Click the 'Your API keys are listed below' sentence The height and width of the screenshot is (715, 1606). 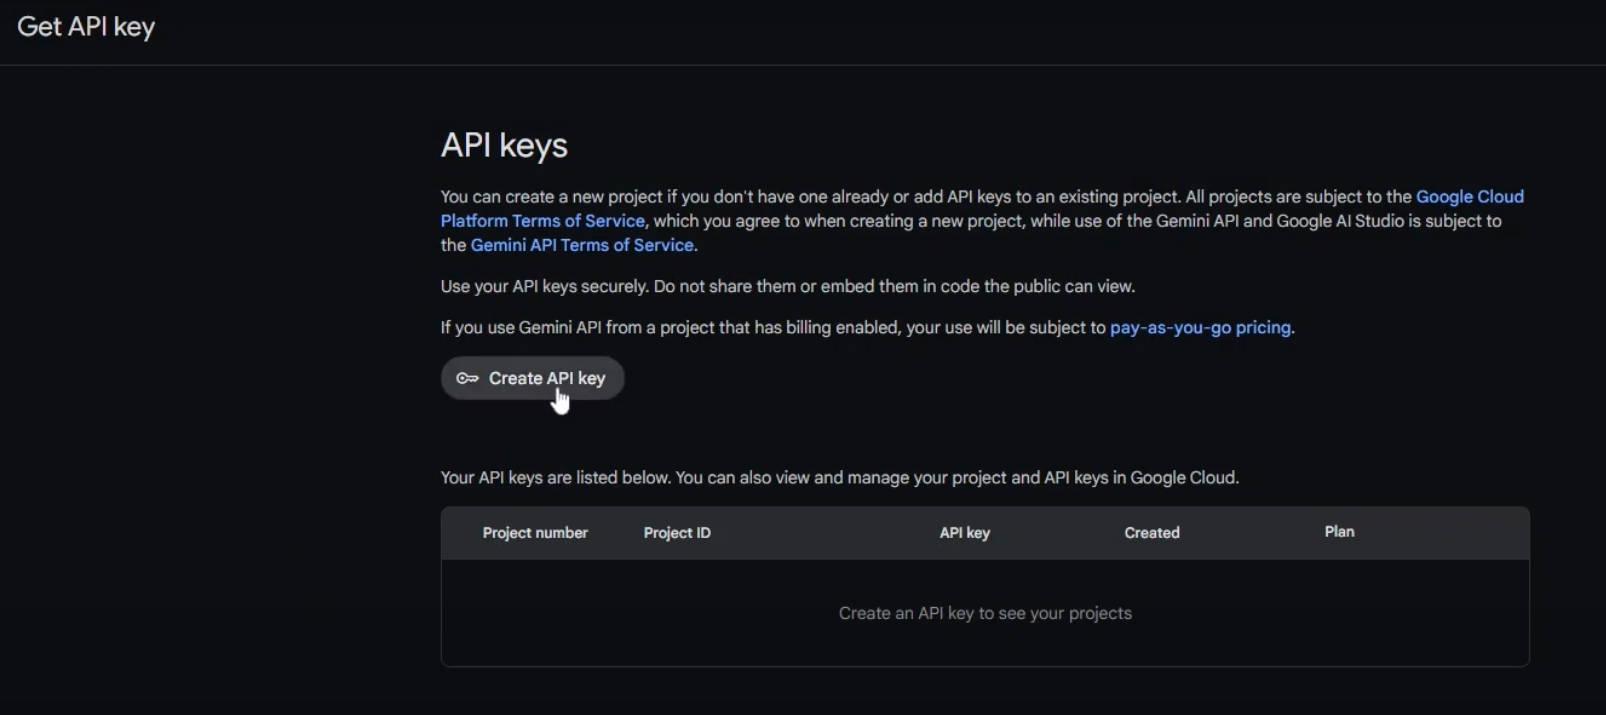coord(840,478)
